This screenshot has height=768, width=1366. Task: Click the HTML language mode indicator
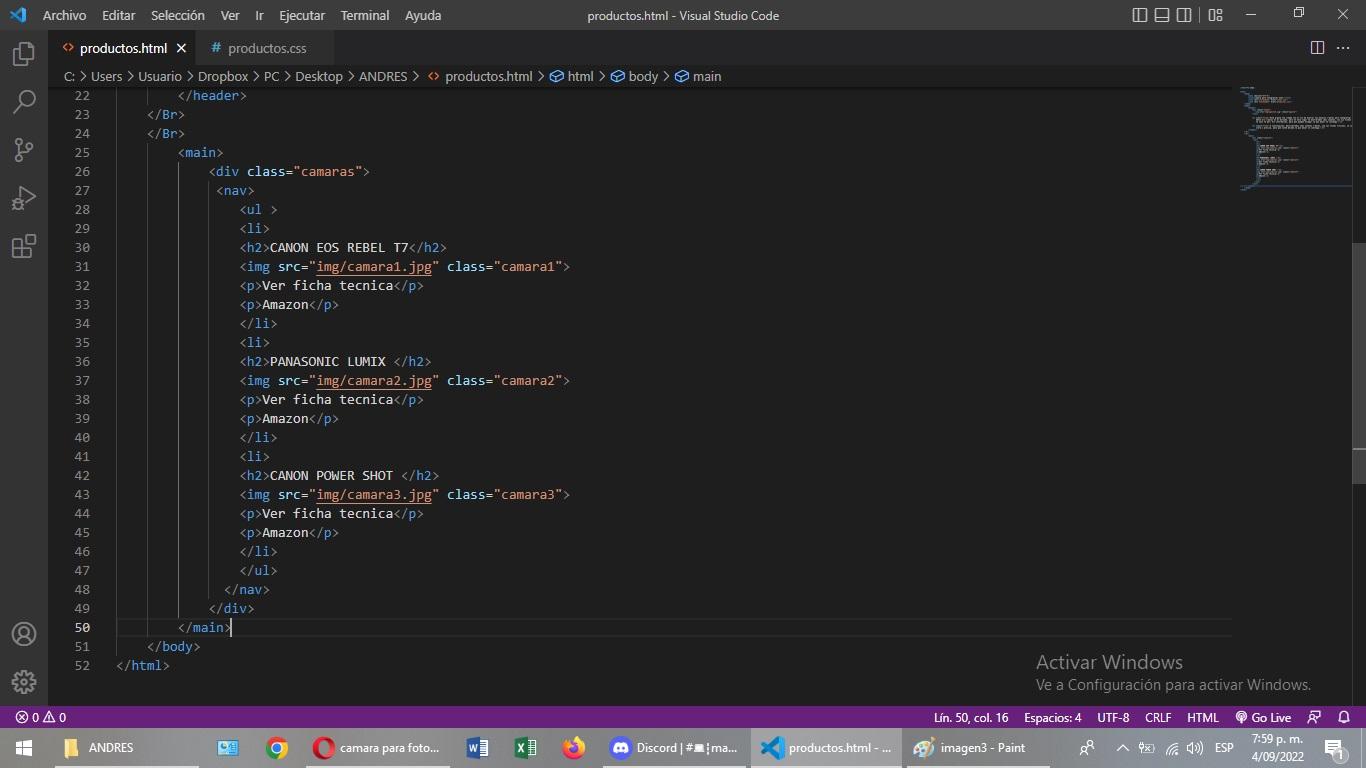click(x=1203, y=717)
